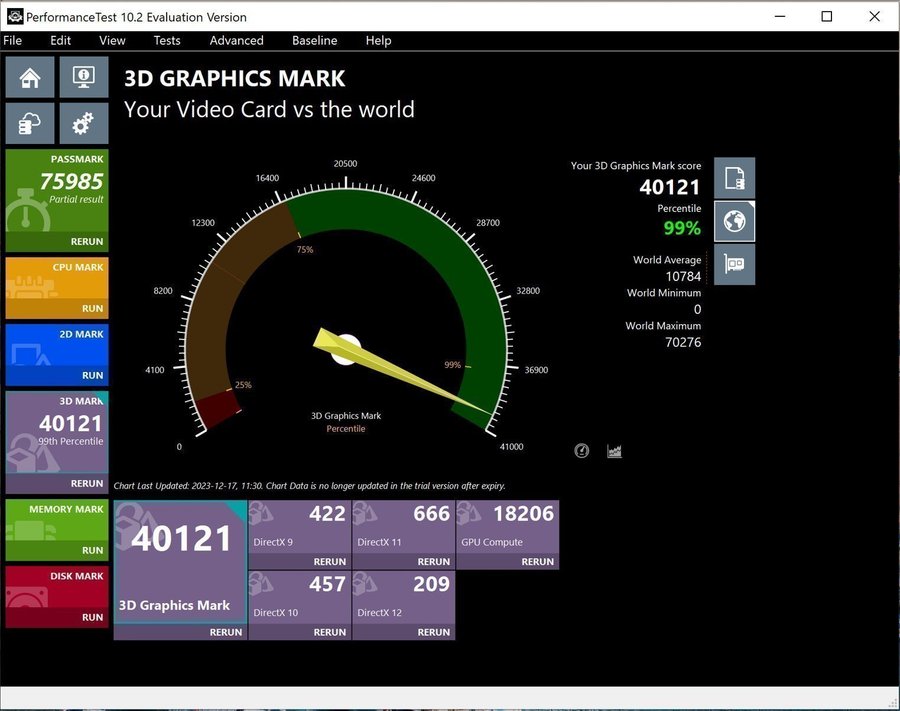Screen dimensions: 900x711
Task: Open the System Information monitor icon
Action: 84,77
